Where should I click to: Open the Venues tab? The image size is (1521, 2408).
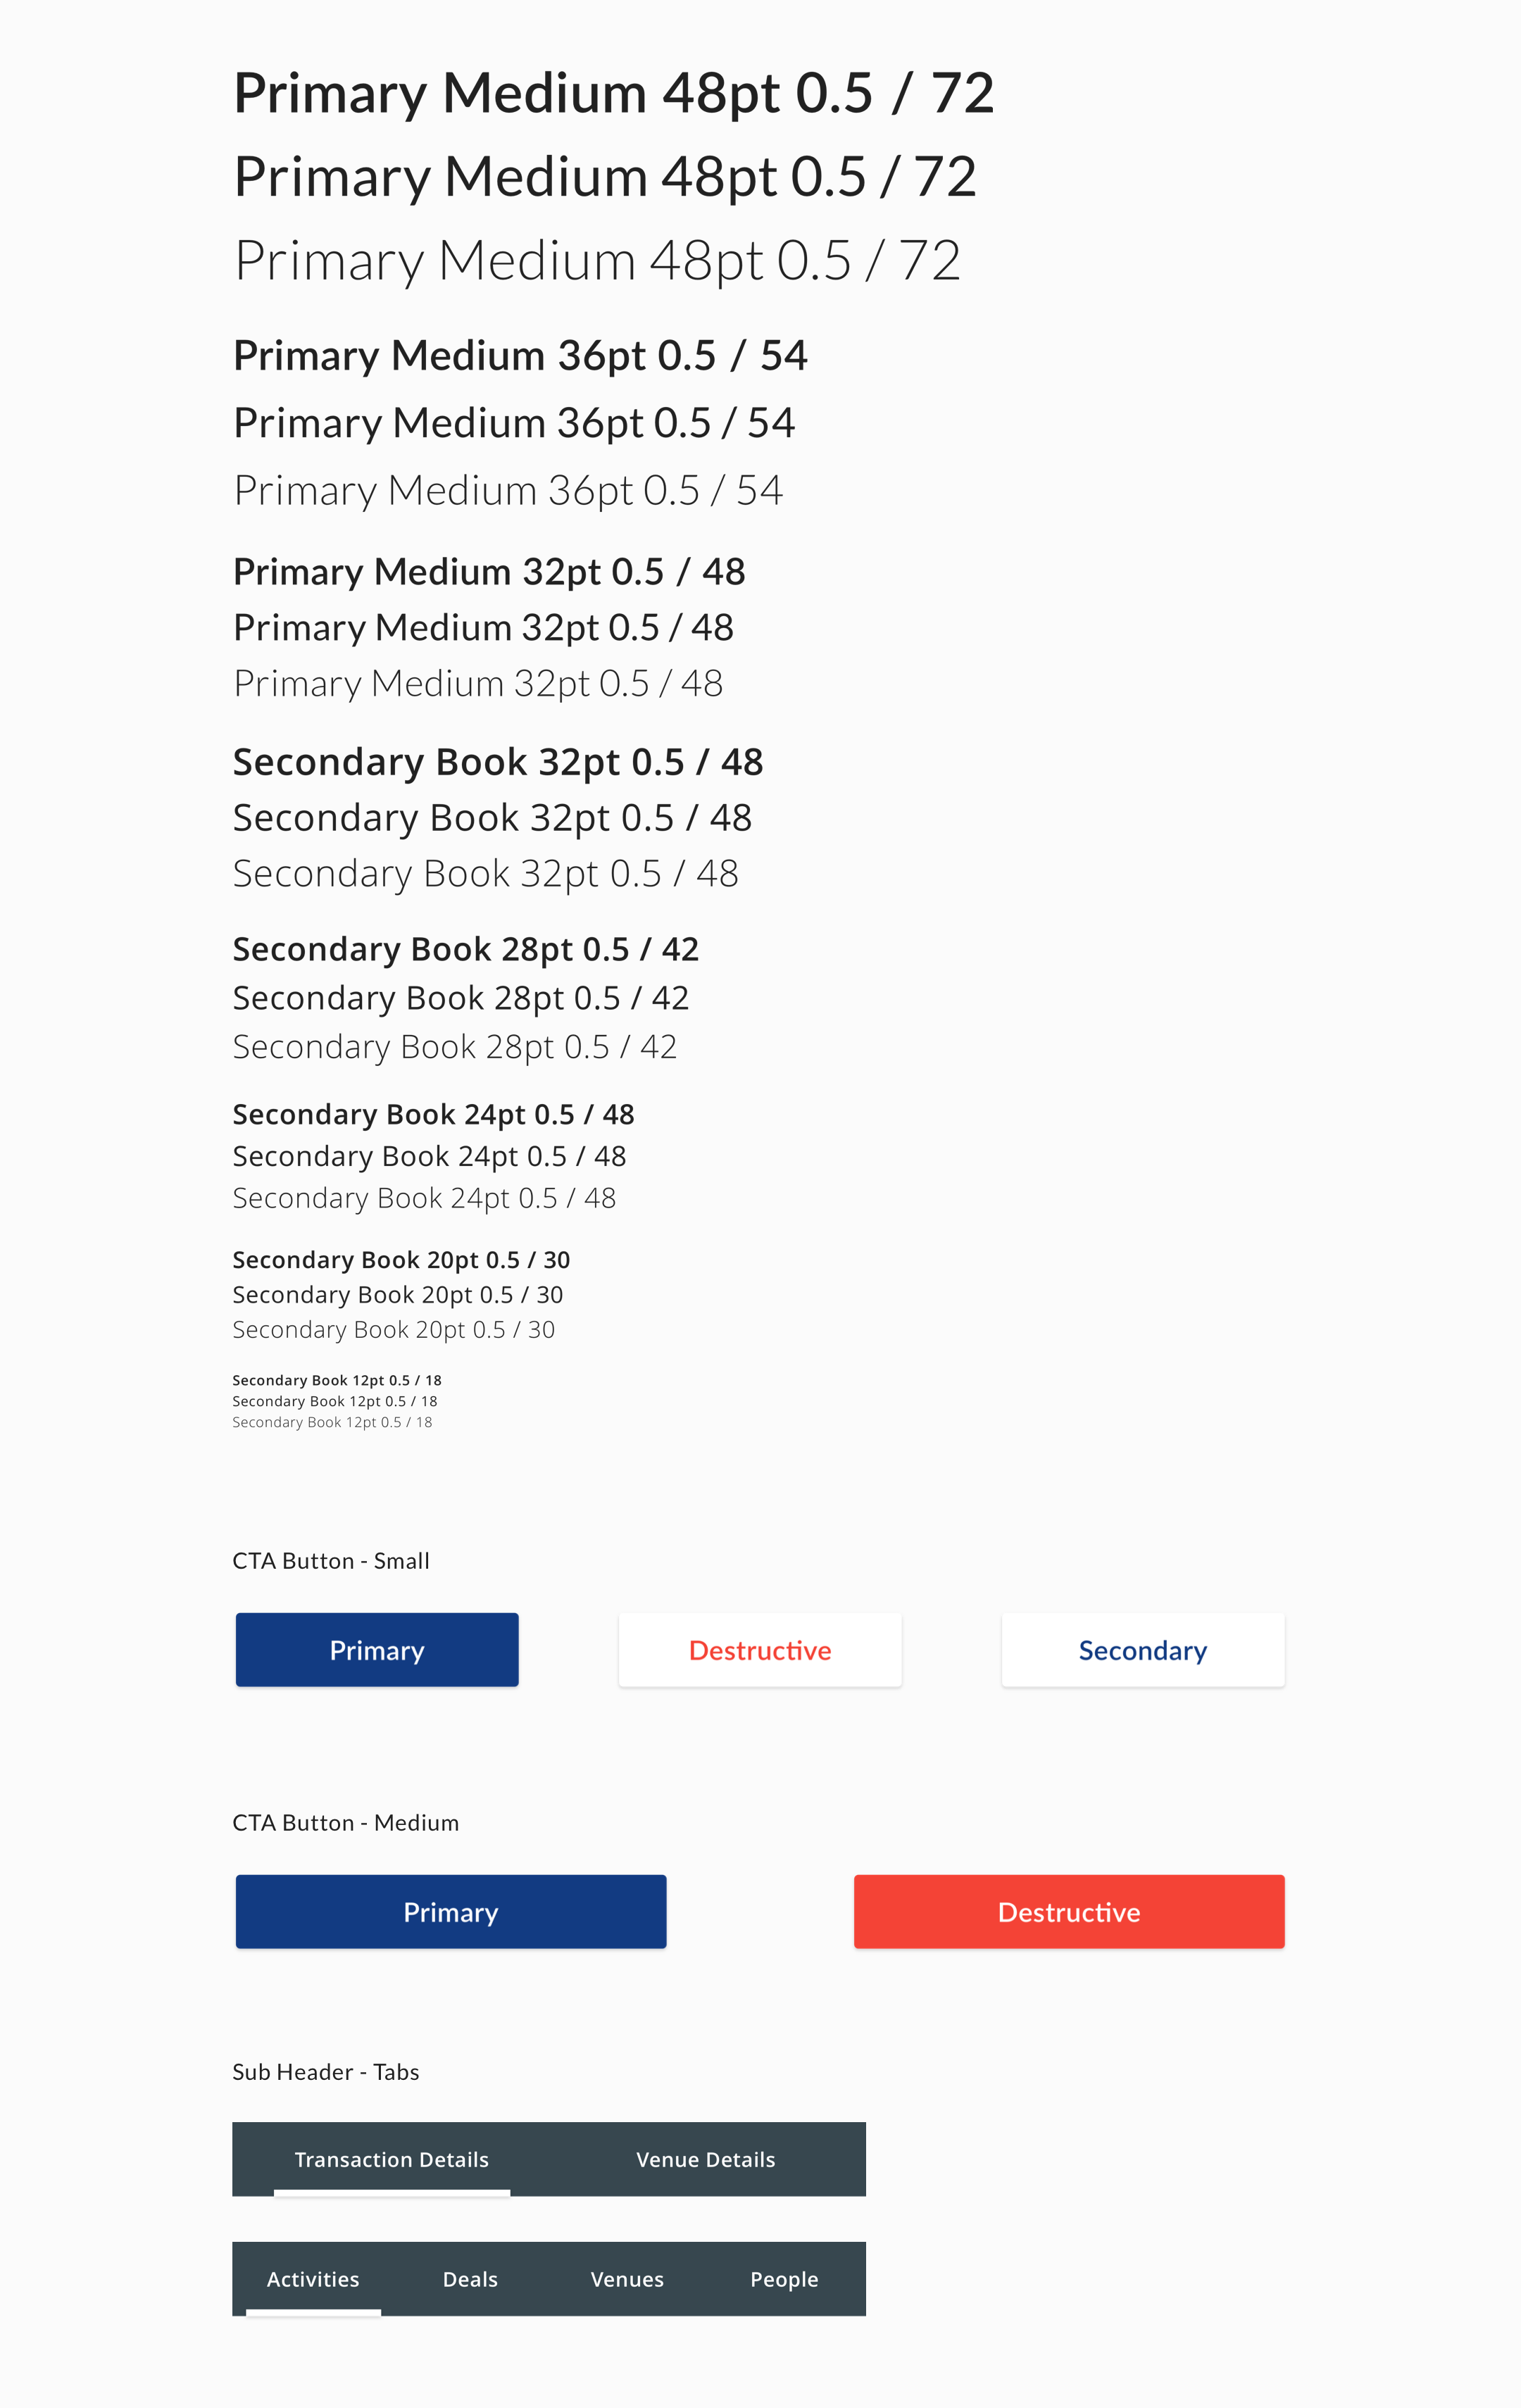click(x=627, y=2279)
